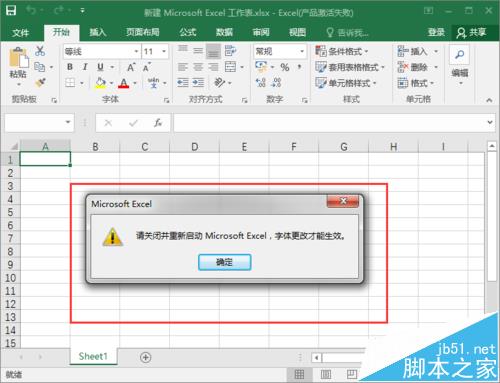
Task: Click the 编辑 search magnifier icon
Action: [460, 54]
